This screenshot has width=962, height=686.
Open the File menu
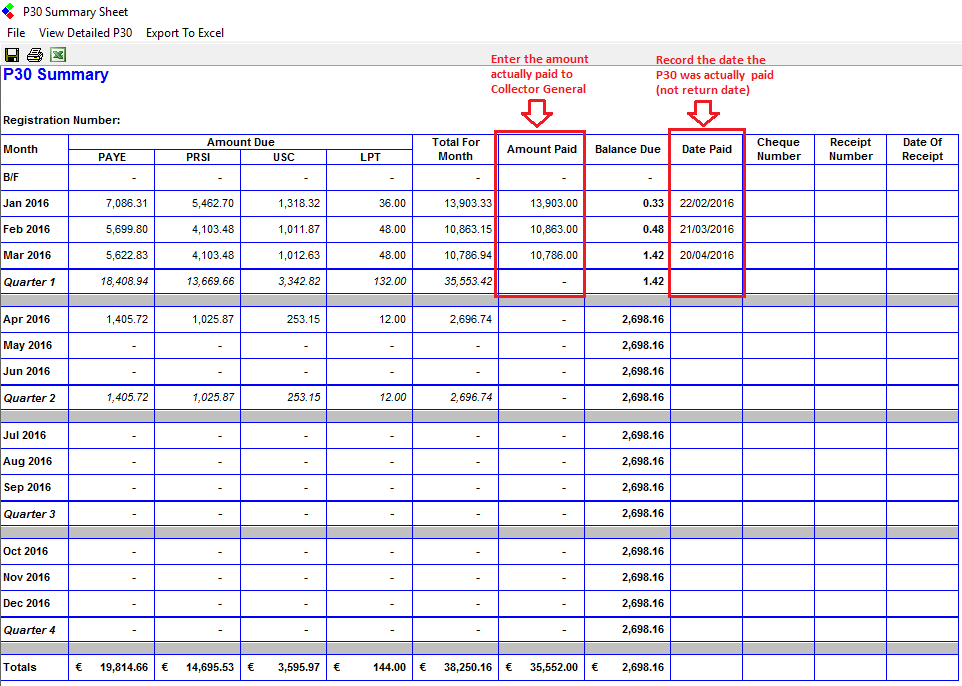pyautogui.click(x=16, y=33)
